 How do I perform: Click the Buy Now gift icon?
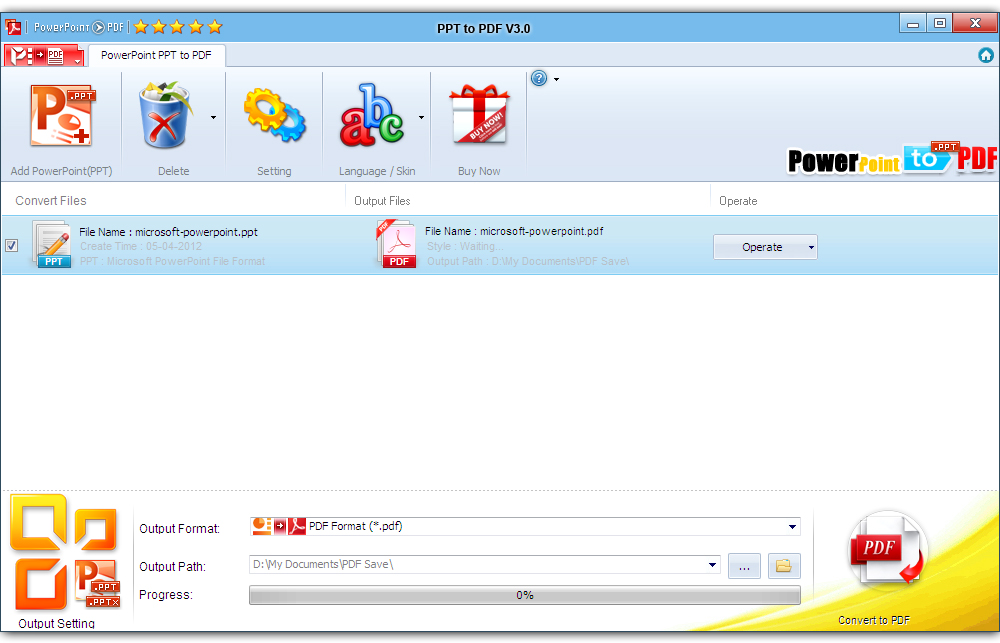click(479, 114)
